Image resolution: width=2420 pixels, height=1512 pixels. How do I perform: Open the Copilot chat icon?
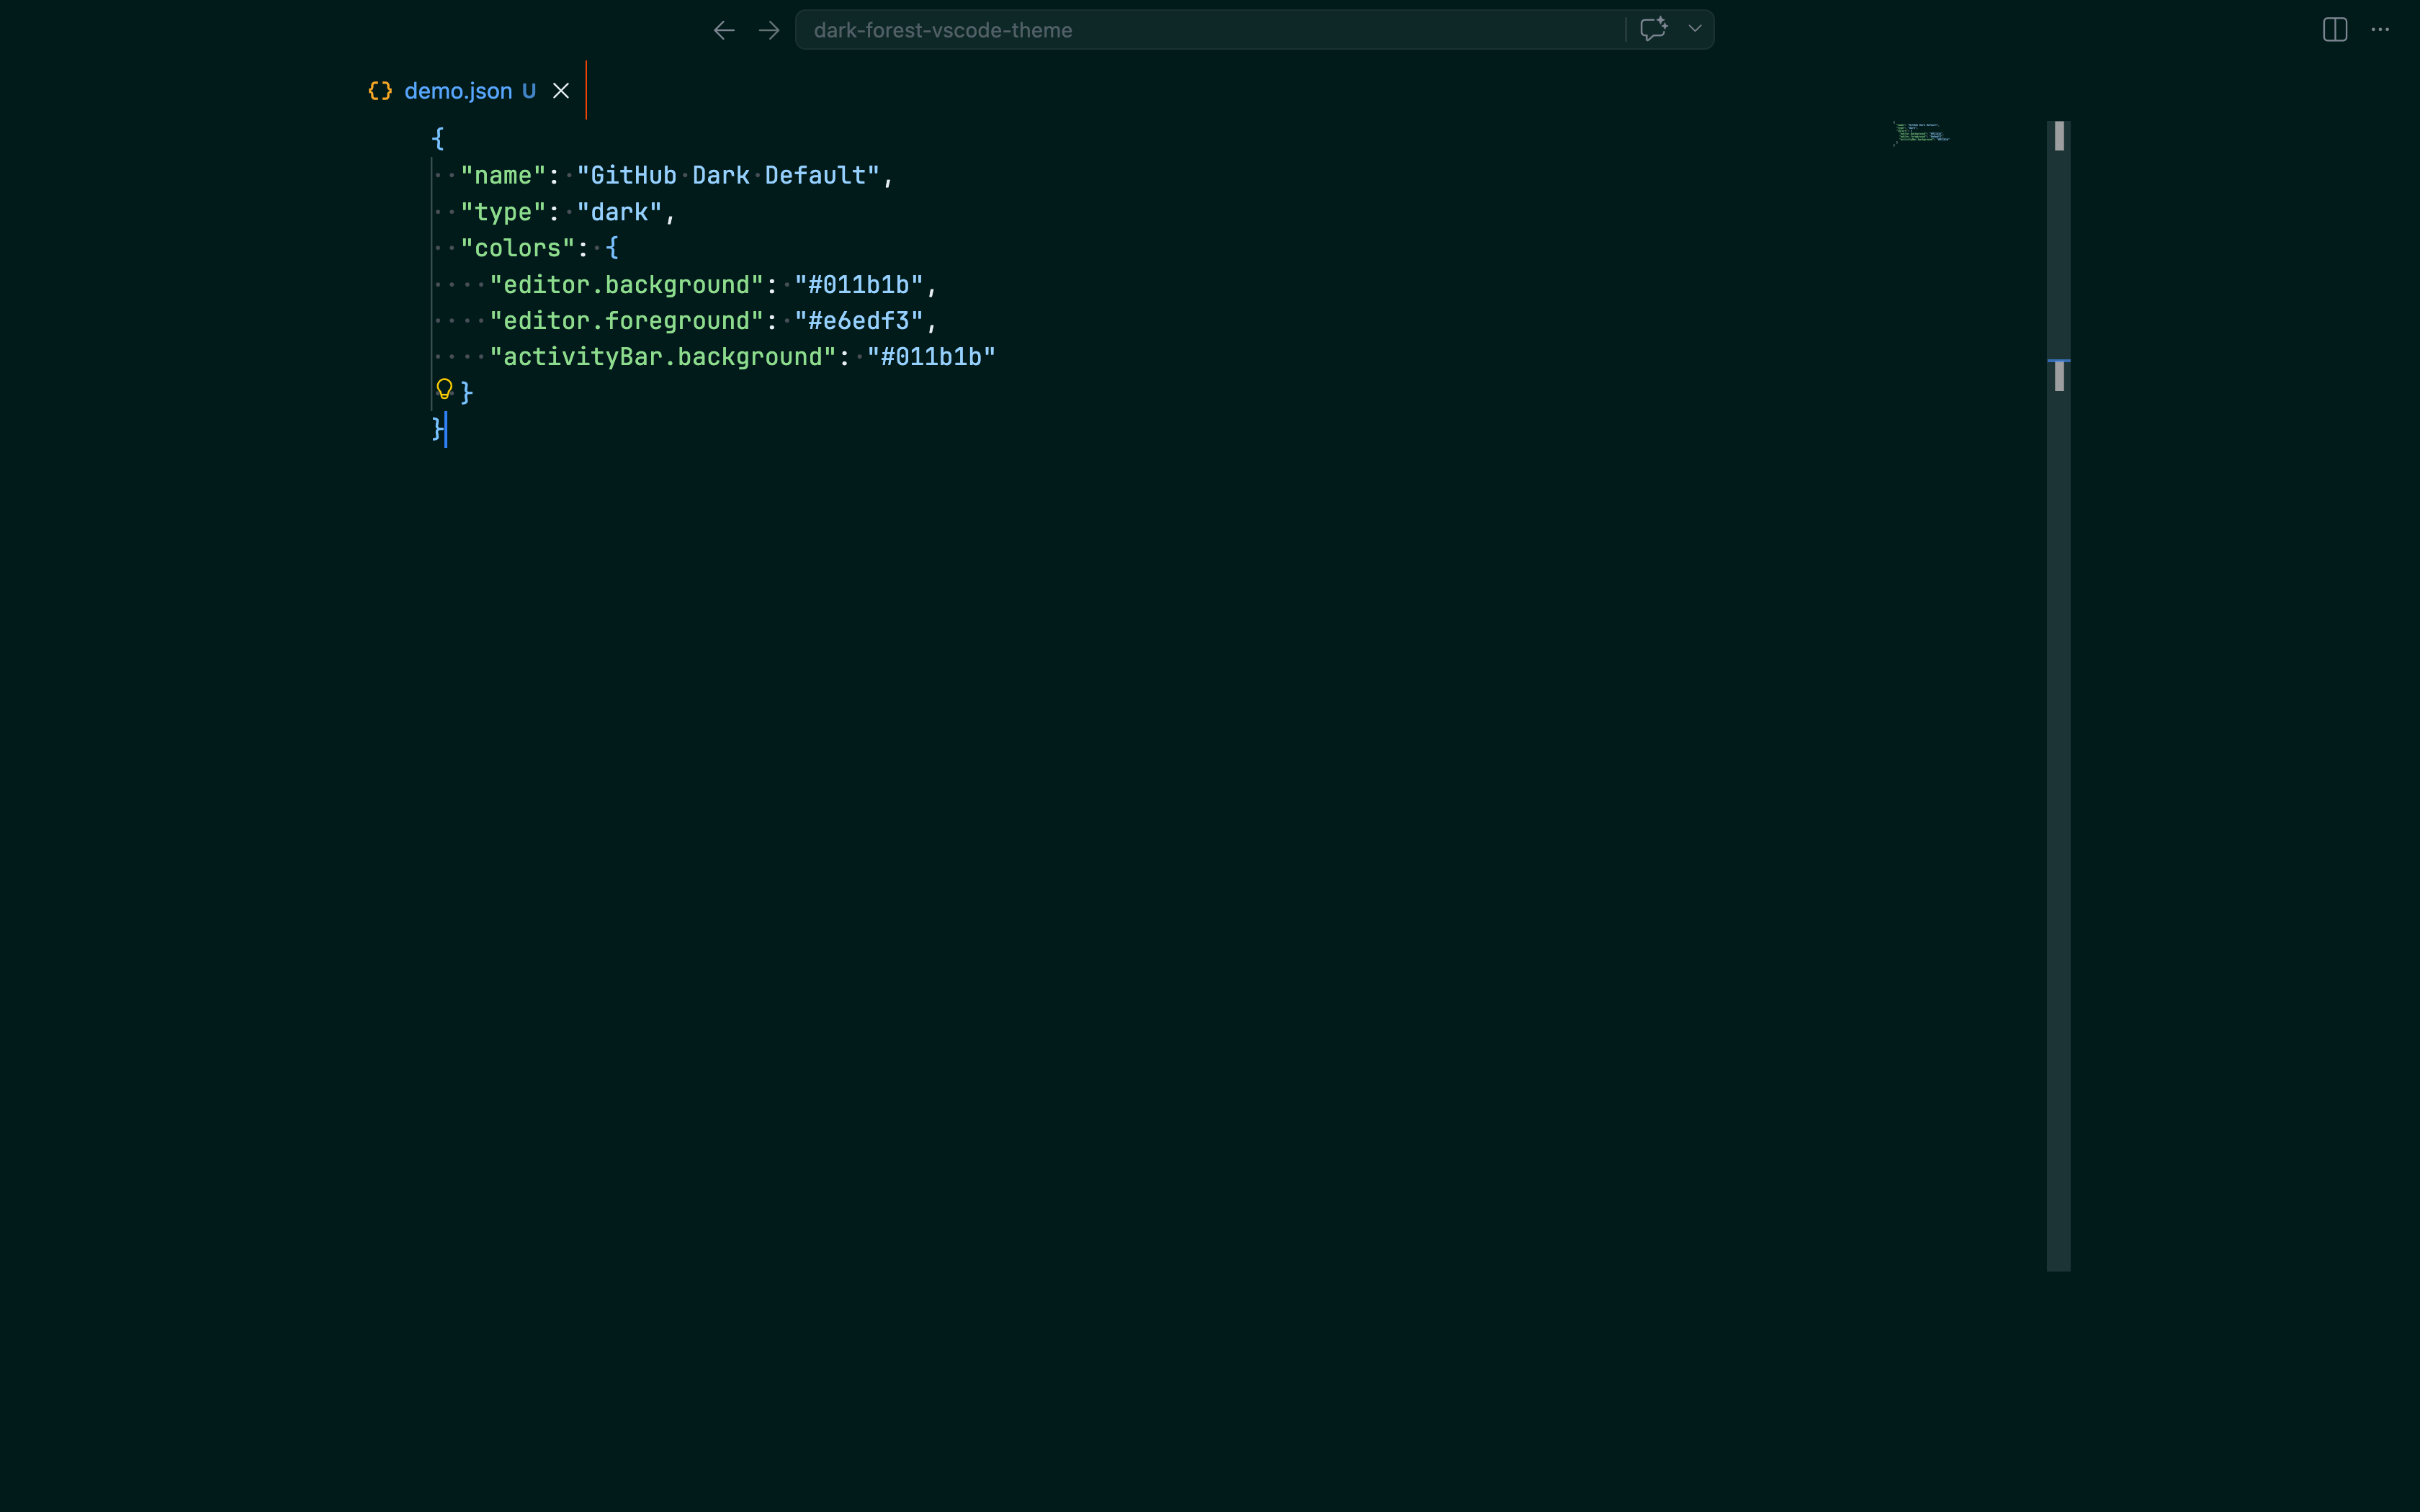(1653, 29)
